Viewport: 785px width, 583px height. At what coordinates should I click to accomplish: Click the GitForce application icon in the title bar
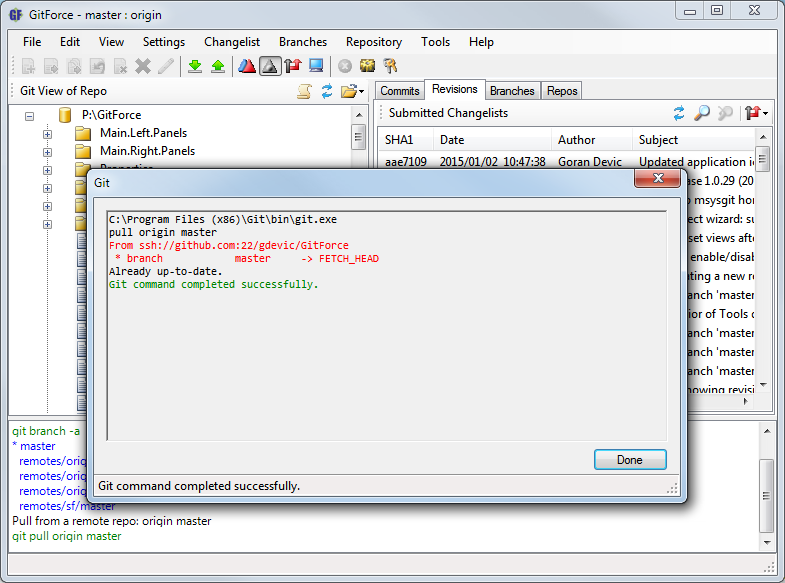[16, 15]
